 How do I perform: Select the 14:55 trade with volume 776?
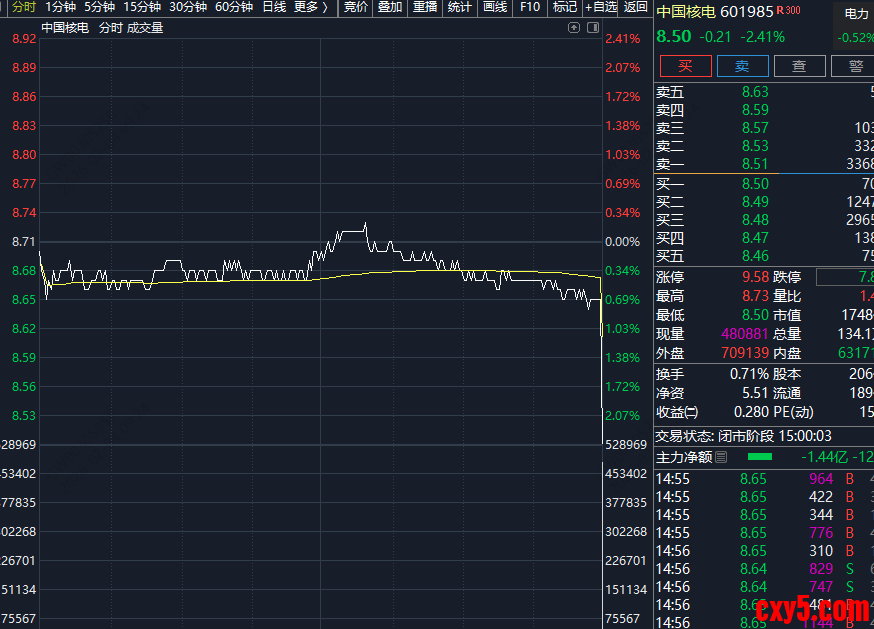click(x=764, y=533)
